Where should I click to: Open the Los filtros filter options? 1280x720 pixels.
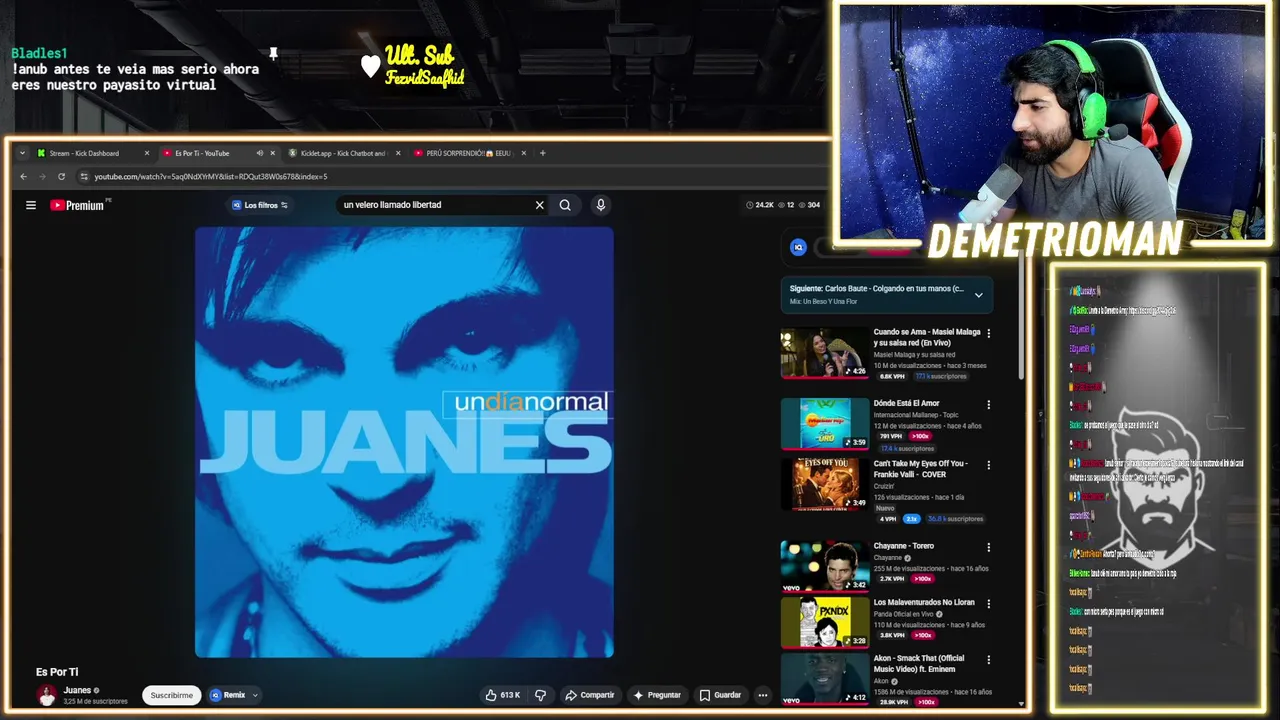click(x=260, y=205)
